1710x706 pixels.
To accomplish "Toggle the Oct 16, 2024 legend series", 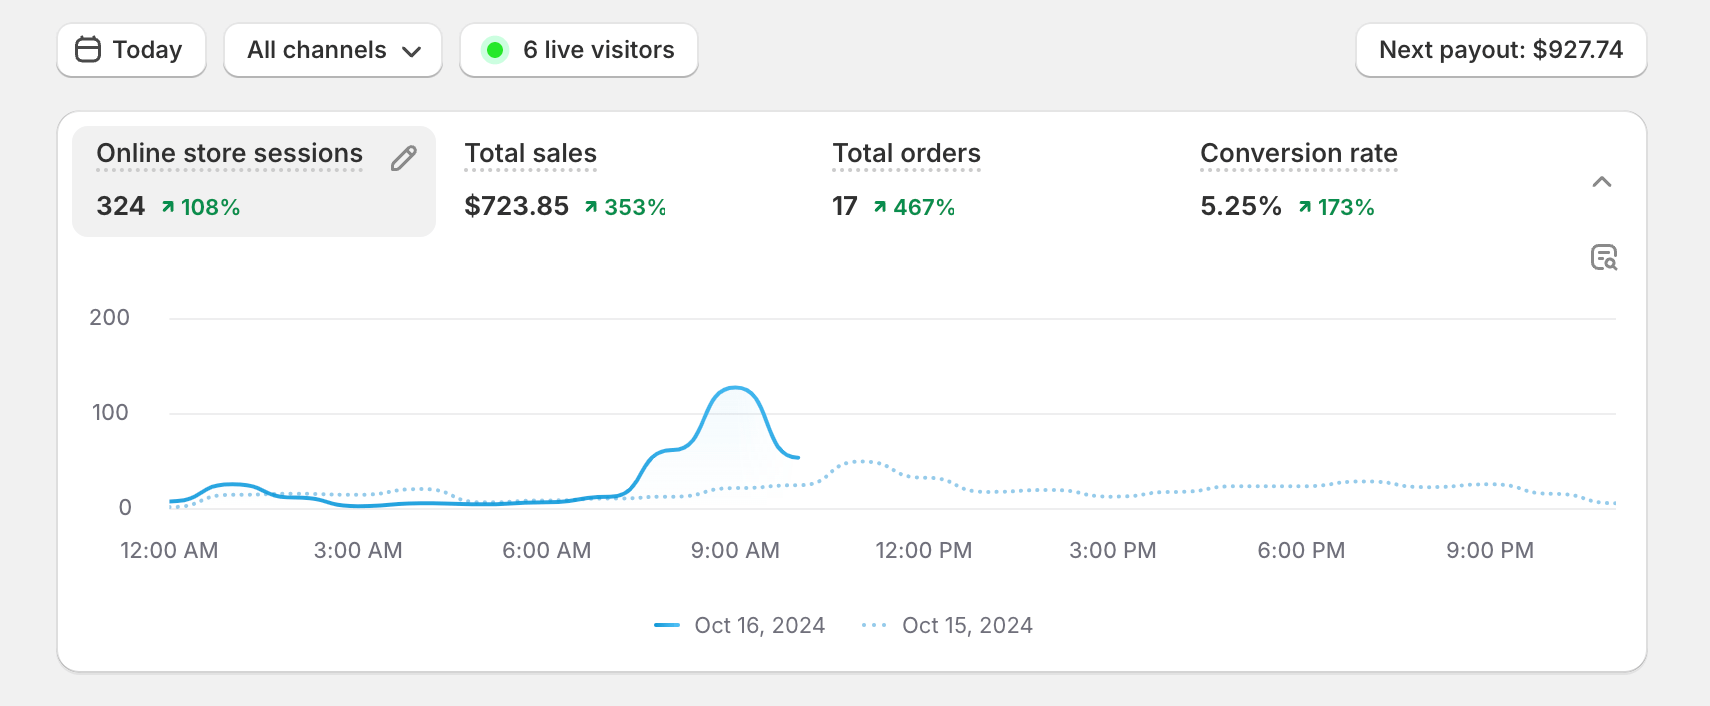I will [x=740, y=626].
